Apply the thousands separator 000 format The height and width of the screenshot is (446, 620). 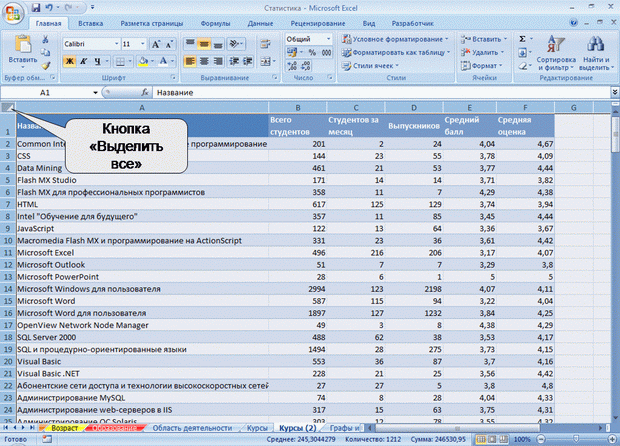click(x=326, y=52)
